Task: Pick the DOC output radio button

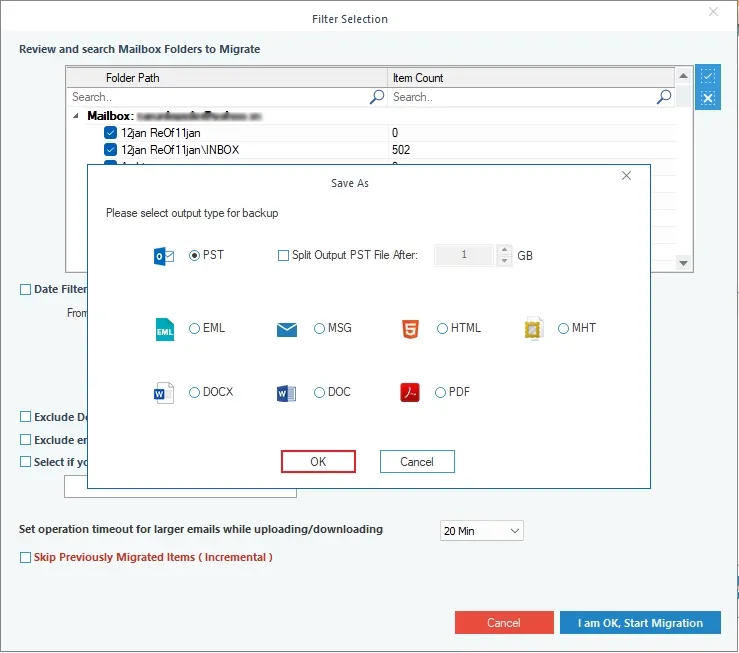Action: [x=319, y=392]
